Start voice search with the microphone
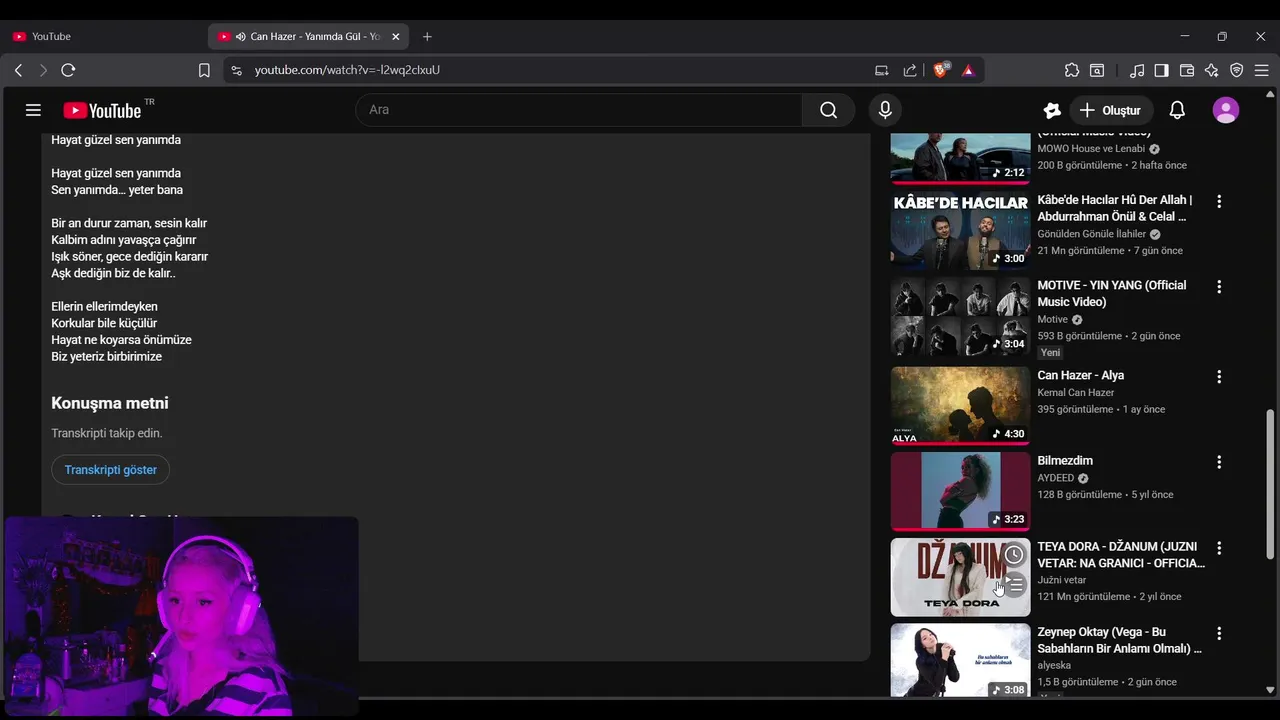The height and width of the screenshot is (720, 1280). [x=885, y=110]
